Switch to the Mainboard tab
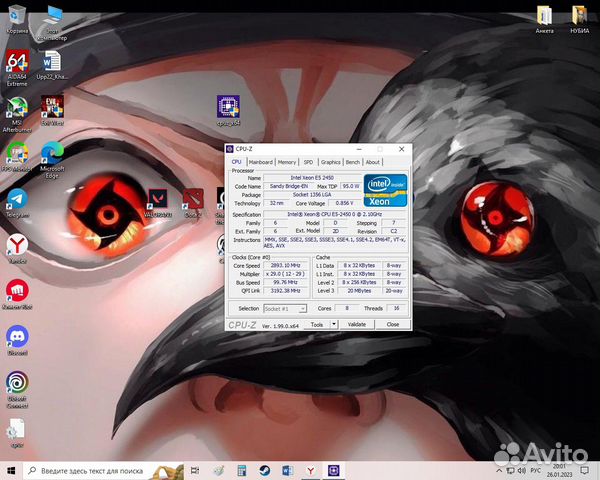600x480 pixels. coord(260,162)
